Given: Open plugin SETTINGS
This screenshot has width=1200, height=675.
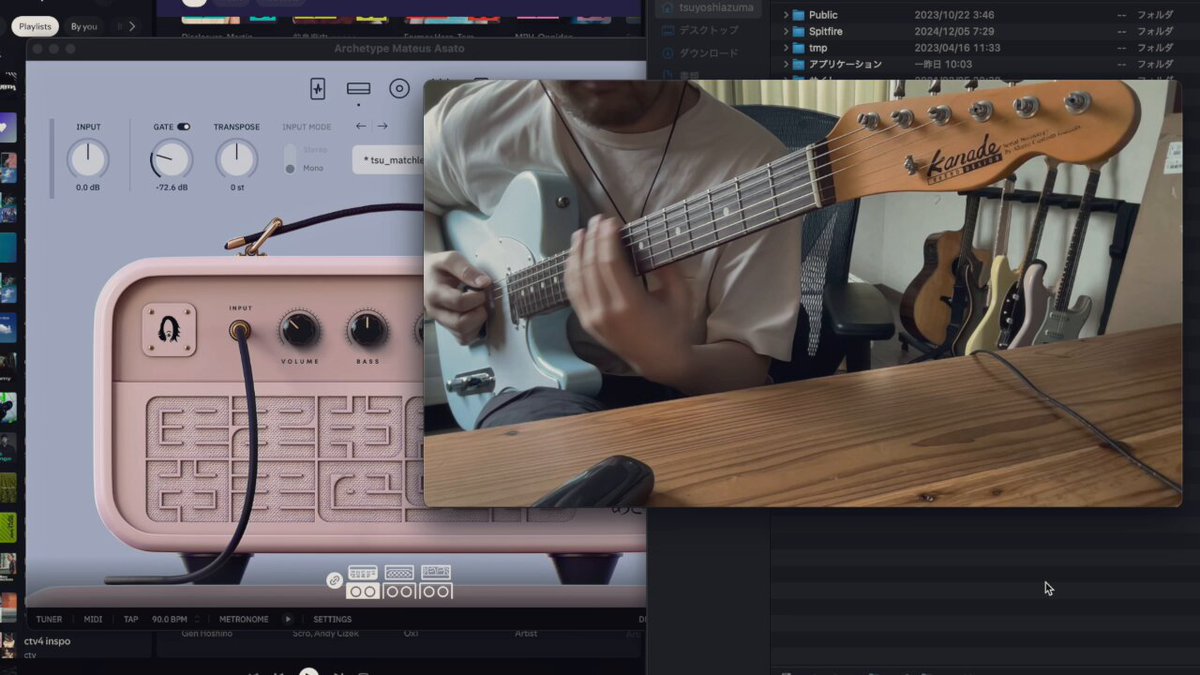Looking at the screenshot, I should (332, 619).
